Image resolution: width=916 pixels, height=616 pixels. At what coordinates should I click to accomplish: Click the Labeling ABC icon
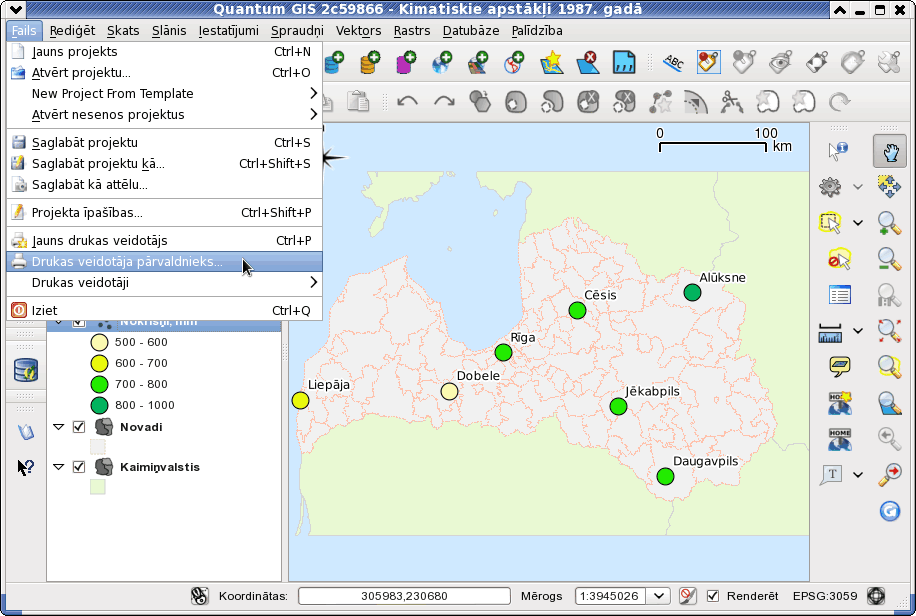coord(673,63)
